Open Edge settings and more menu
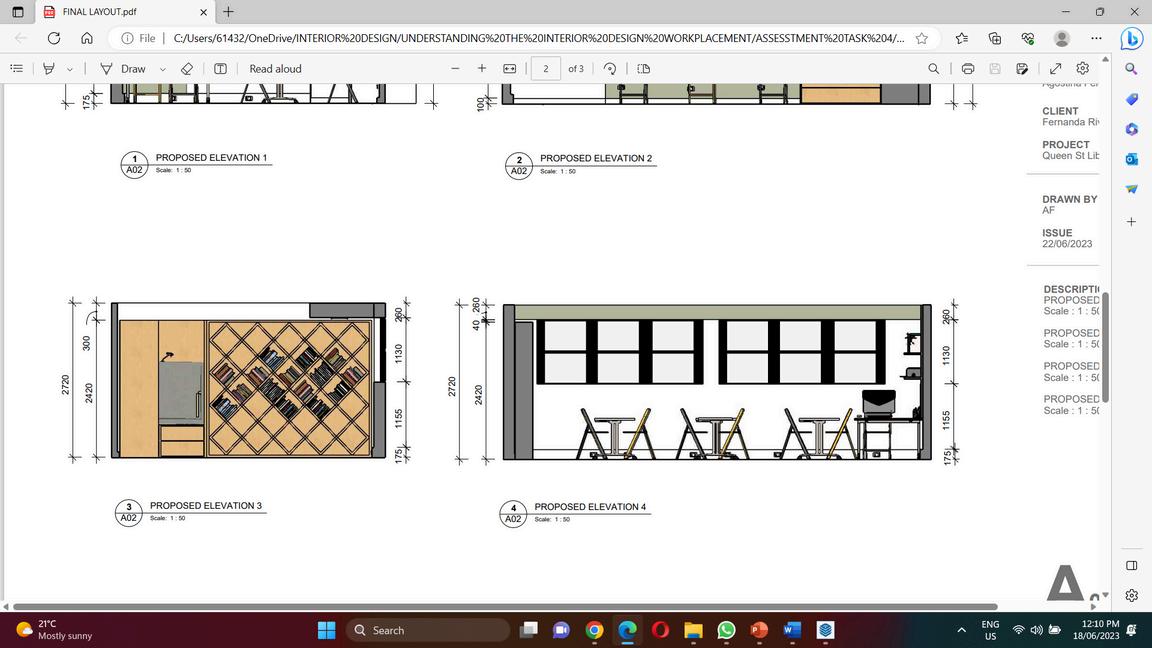The image size is (1152, 648). click(x=1096, y=38)
